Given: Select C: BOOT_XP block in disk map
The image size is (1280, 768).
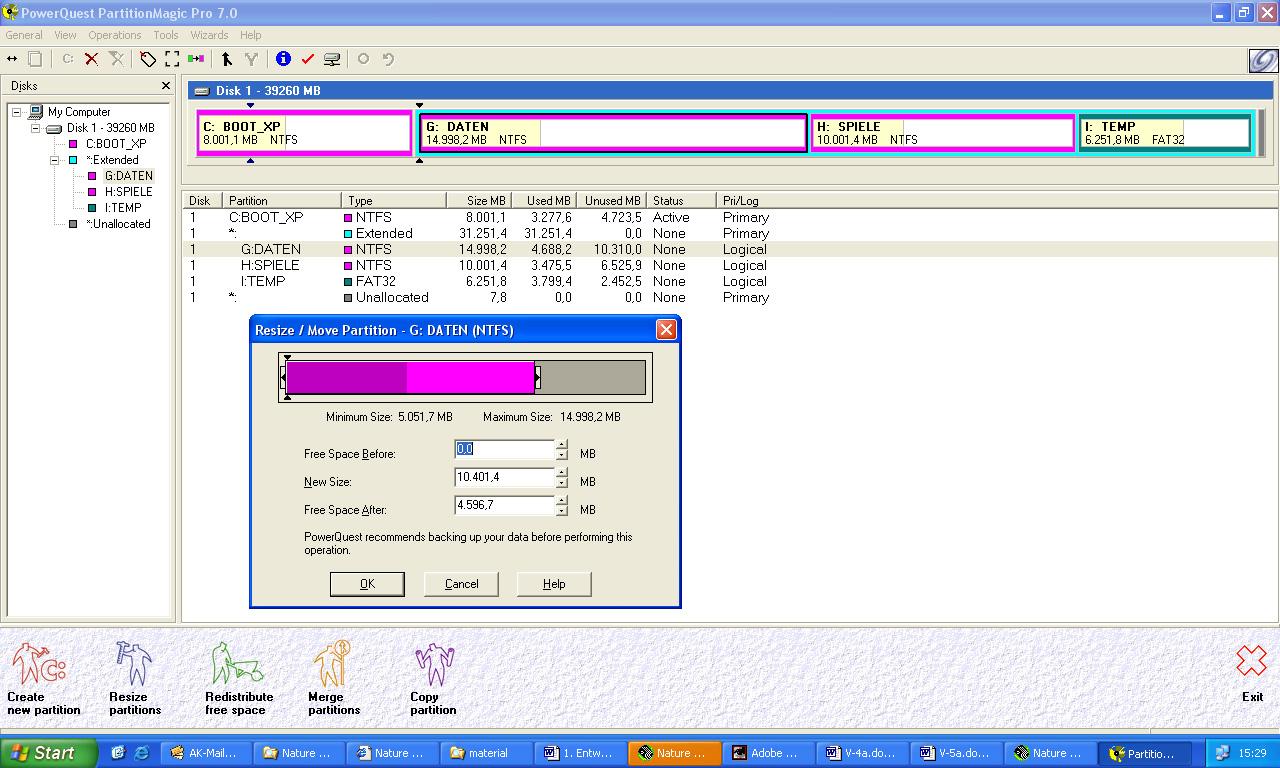Looking at the screenshot, I should [x=305, y=133].
